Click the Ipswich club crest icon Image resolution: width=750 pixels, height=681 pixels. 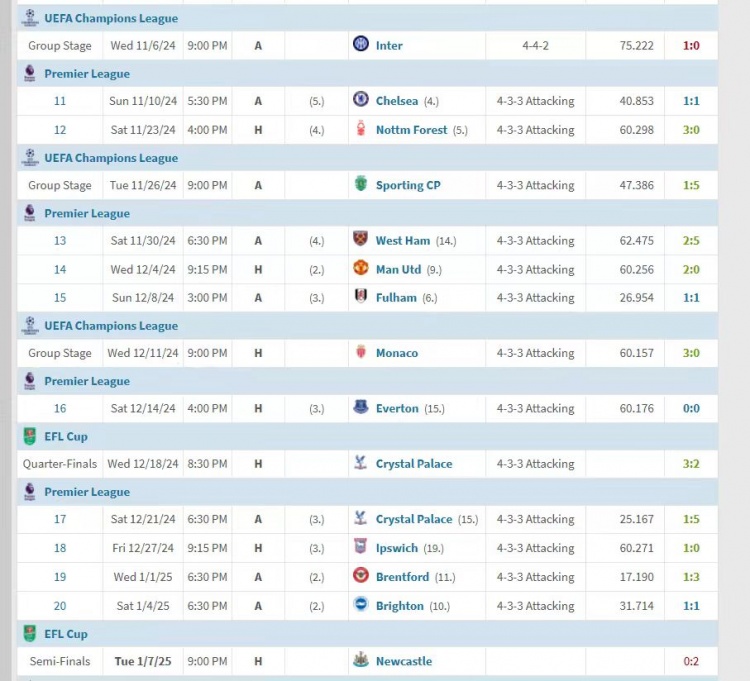pos(361,547)
